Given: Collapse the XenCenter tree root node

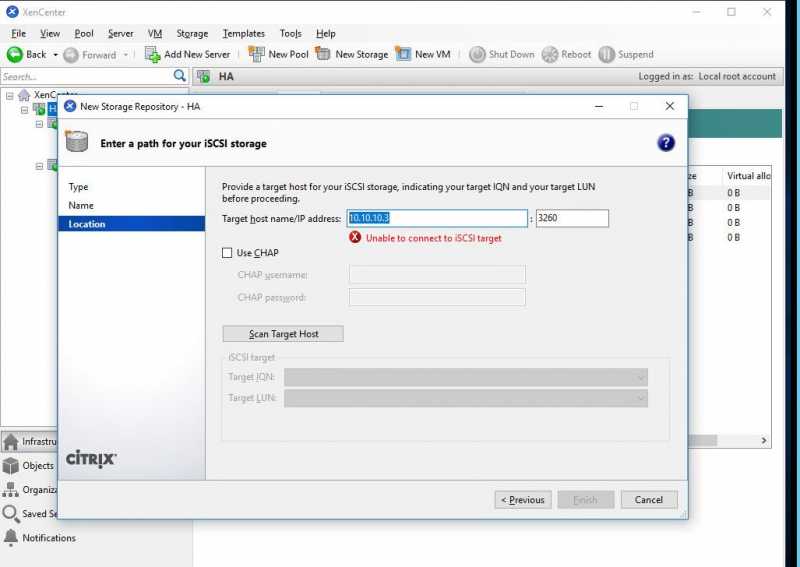Looking at the screenshot, I should [10, 95].
